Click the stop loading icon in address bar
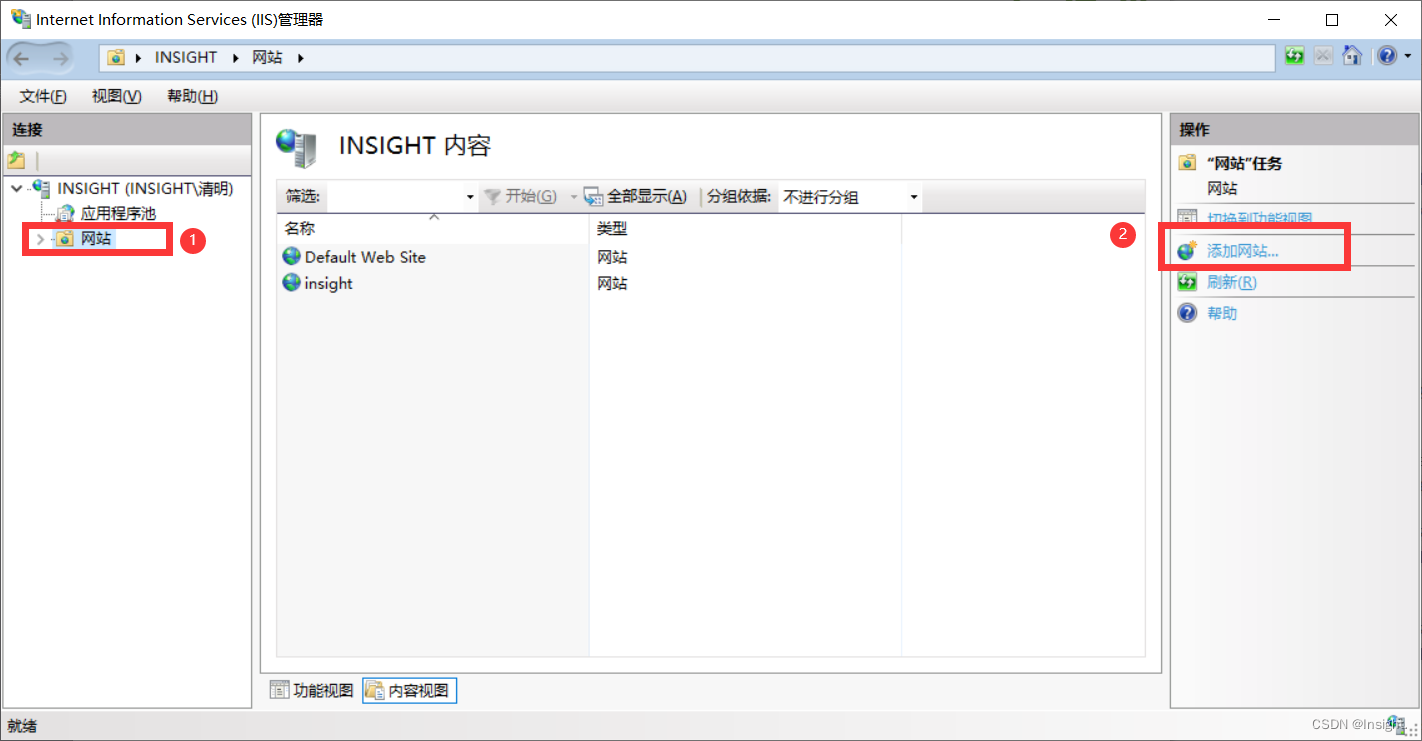 [1323, 56]
